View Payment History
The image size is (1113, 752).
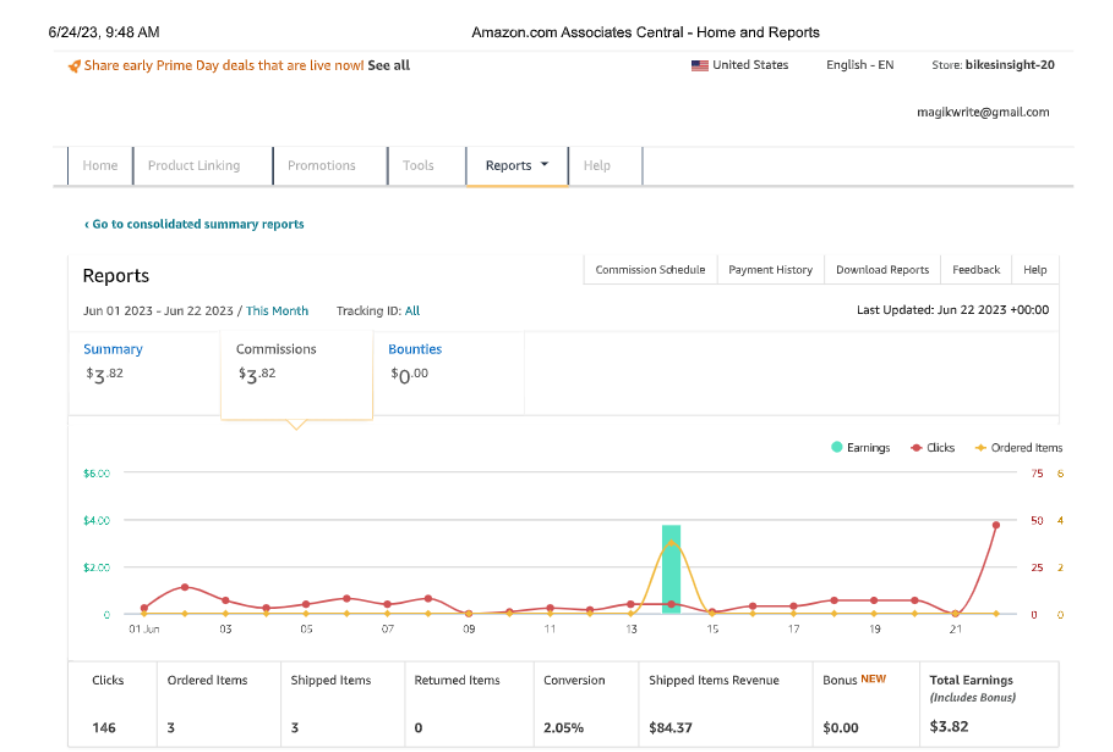[x=771, y=270]
